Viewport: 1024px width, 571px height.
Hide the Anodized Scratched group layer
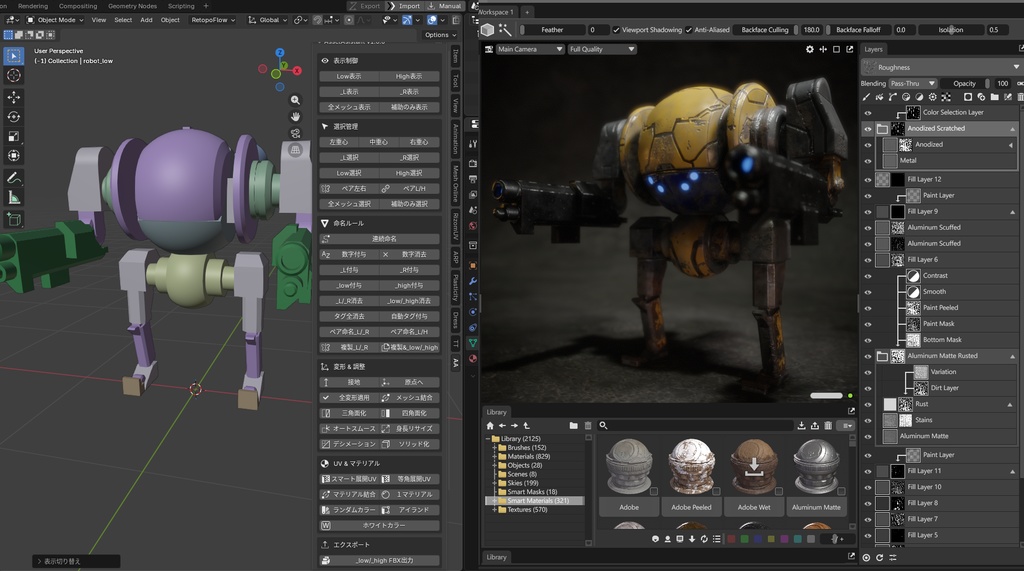tap(868, 129)
